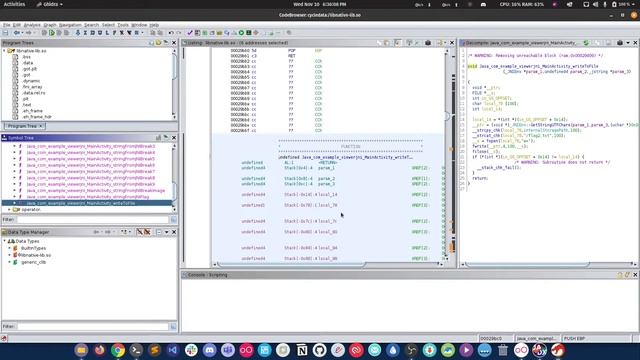This screenshot has width=640, height=360.
Task: Select the .bss section in Program Trees
Action: coord(26,57)
